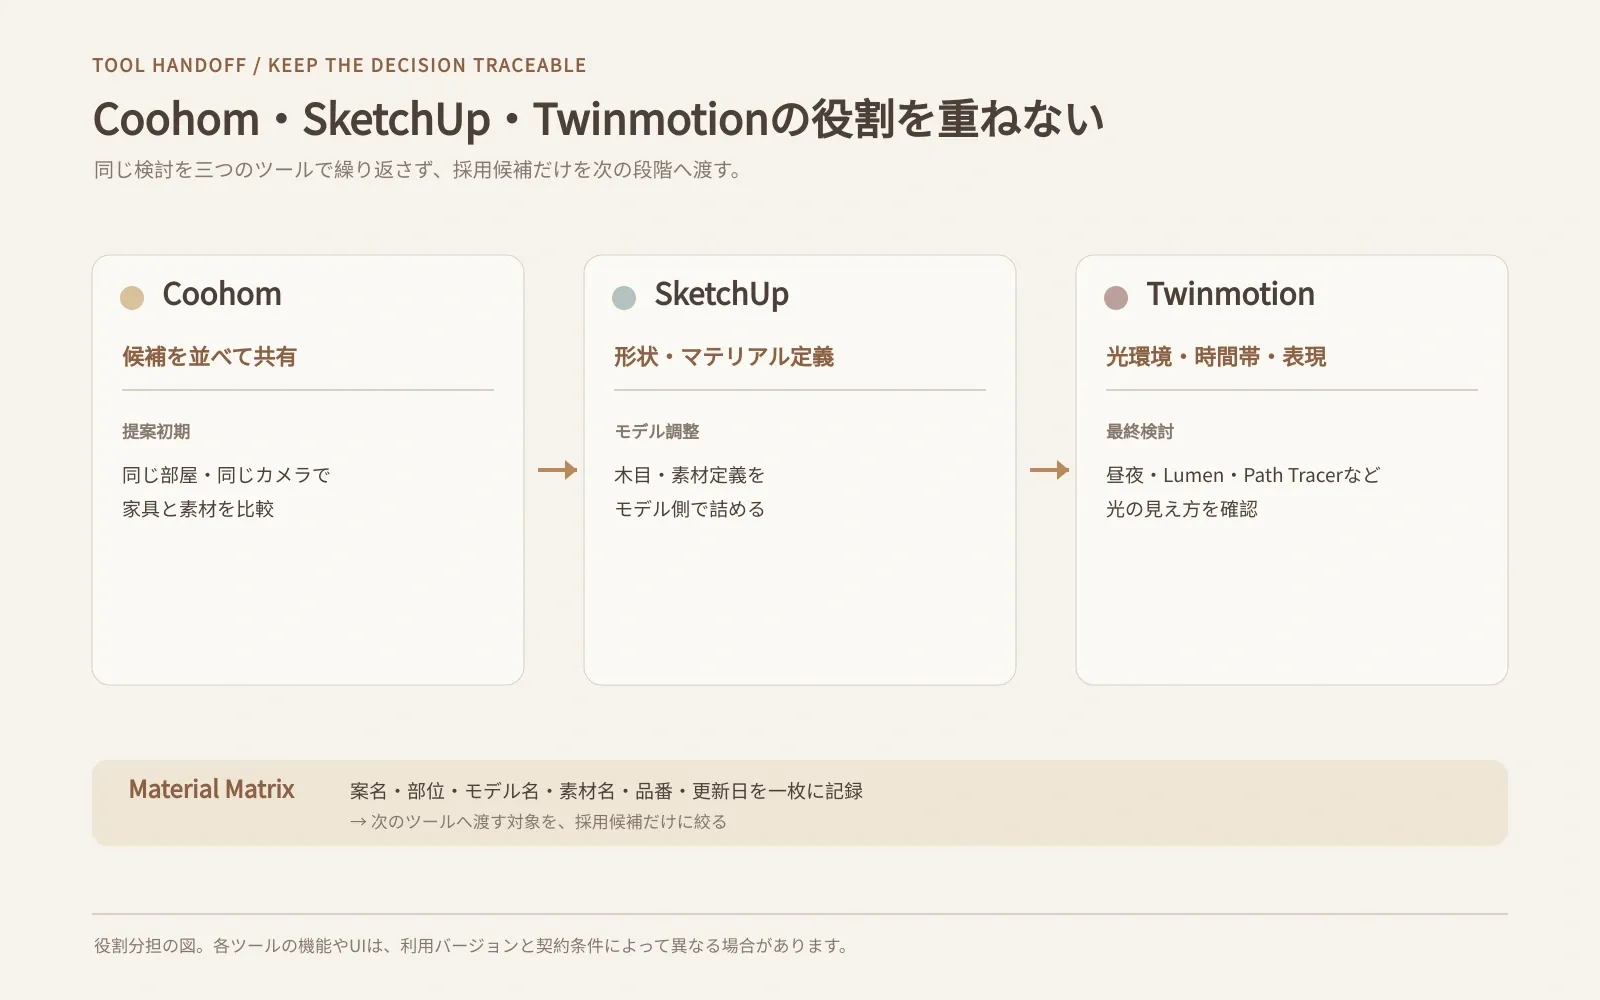Click the TOOL HANDOFF overline text
Image resolution: width=1600 pixels, height=1000 pixels.
point(339,66)
